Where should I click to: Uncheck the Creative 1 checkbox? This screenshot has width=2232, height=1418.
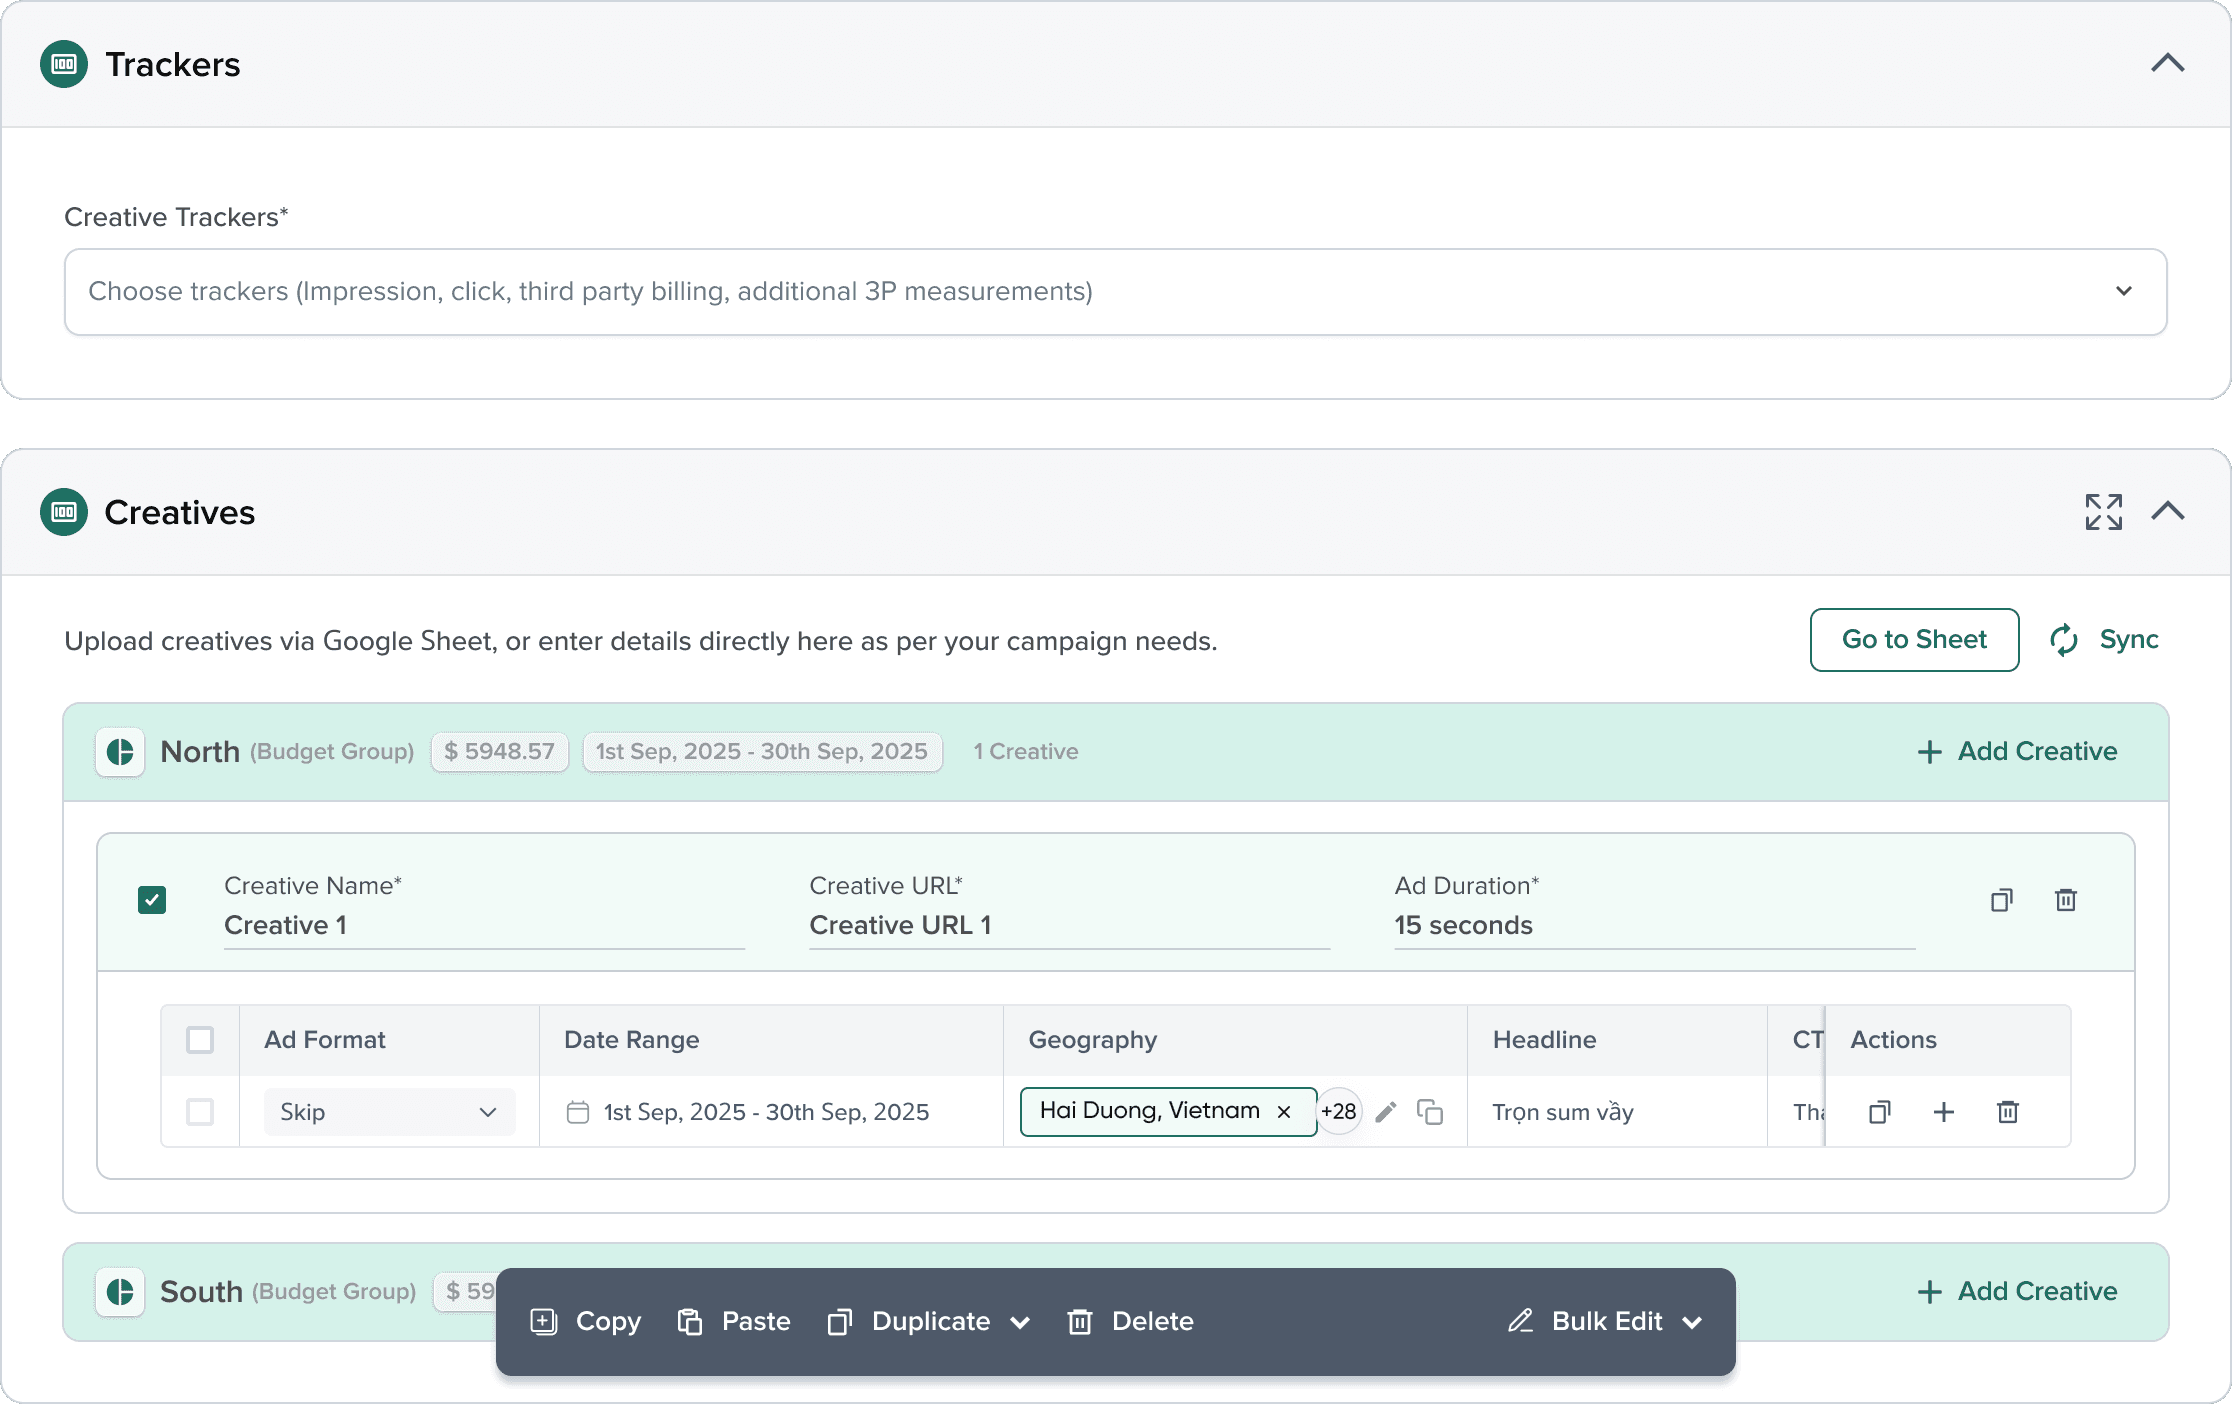[152, 900]
